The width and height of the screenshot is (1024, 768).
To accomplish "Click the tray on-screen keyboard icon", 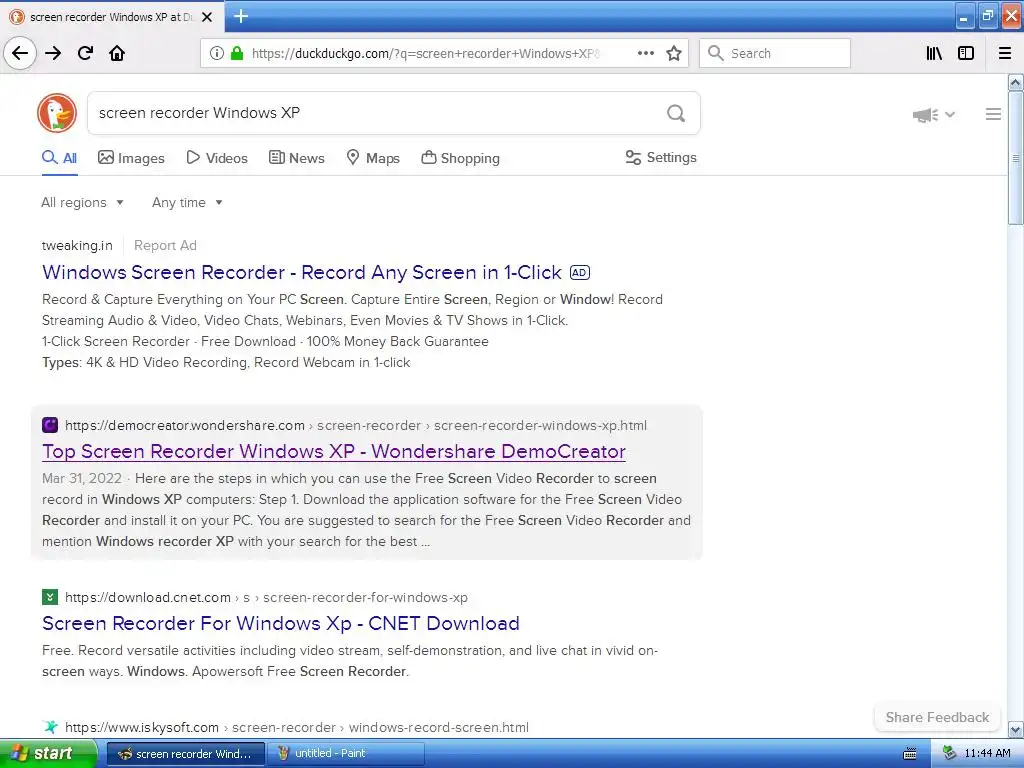I will [x=909, y=754].
